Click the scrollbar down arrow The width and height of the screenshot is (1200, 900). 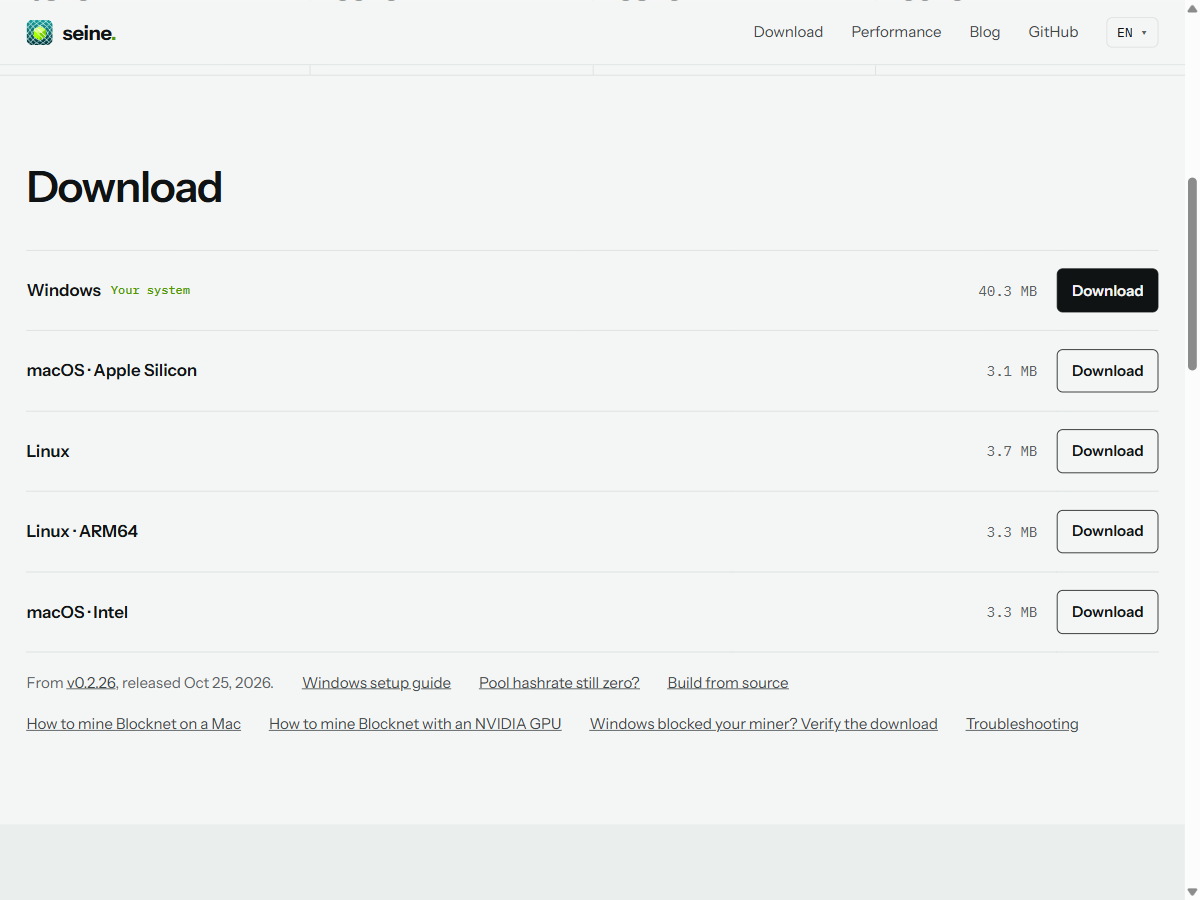pos(1192,891)
